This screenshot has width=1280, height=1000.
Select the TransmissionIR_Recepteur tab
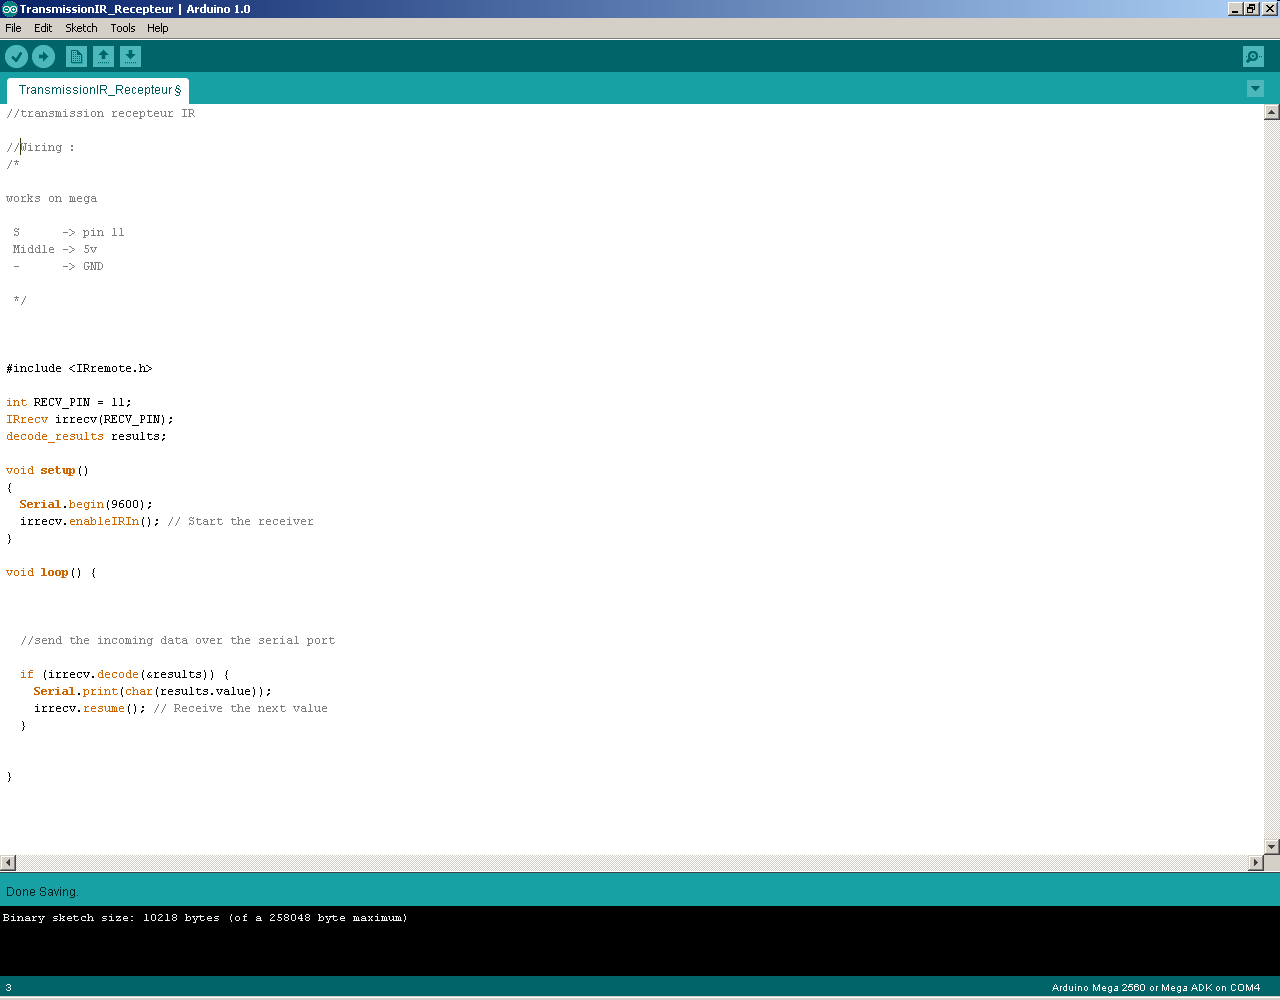[x=98, y=90]
